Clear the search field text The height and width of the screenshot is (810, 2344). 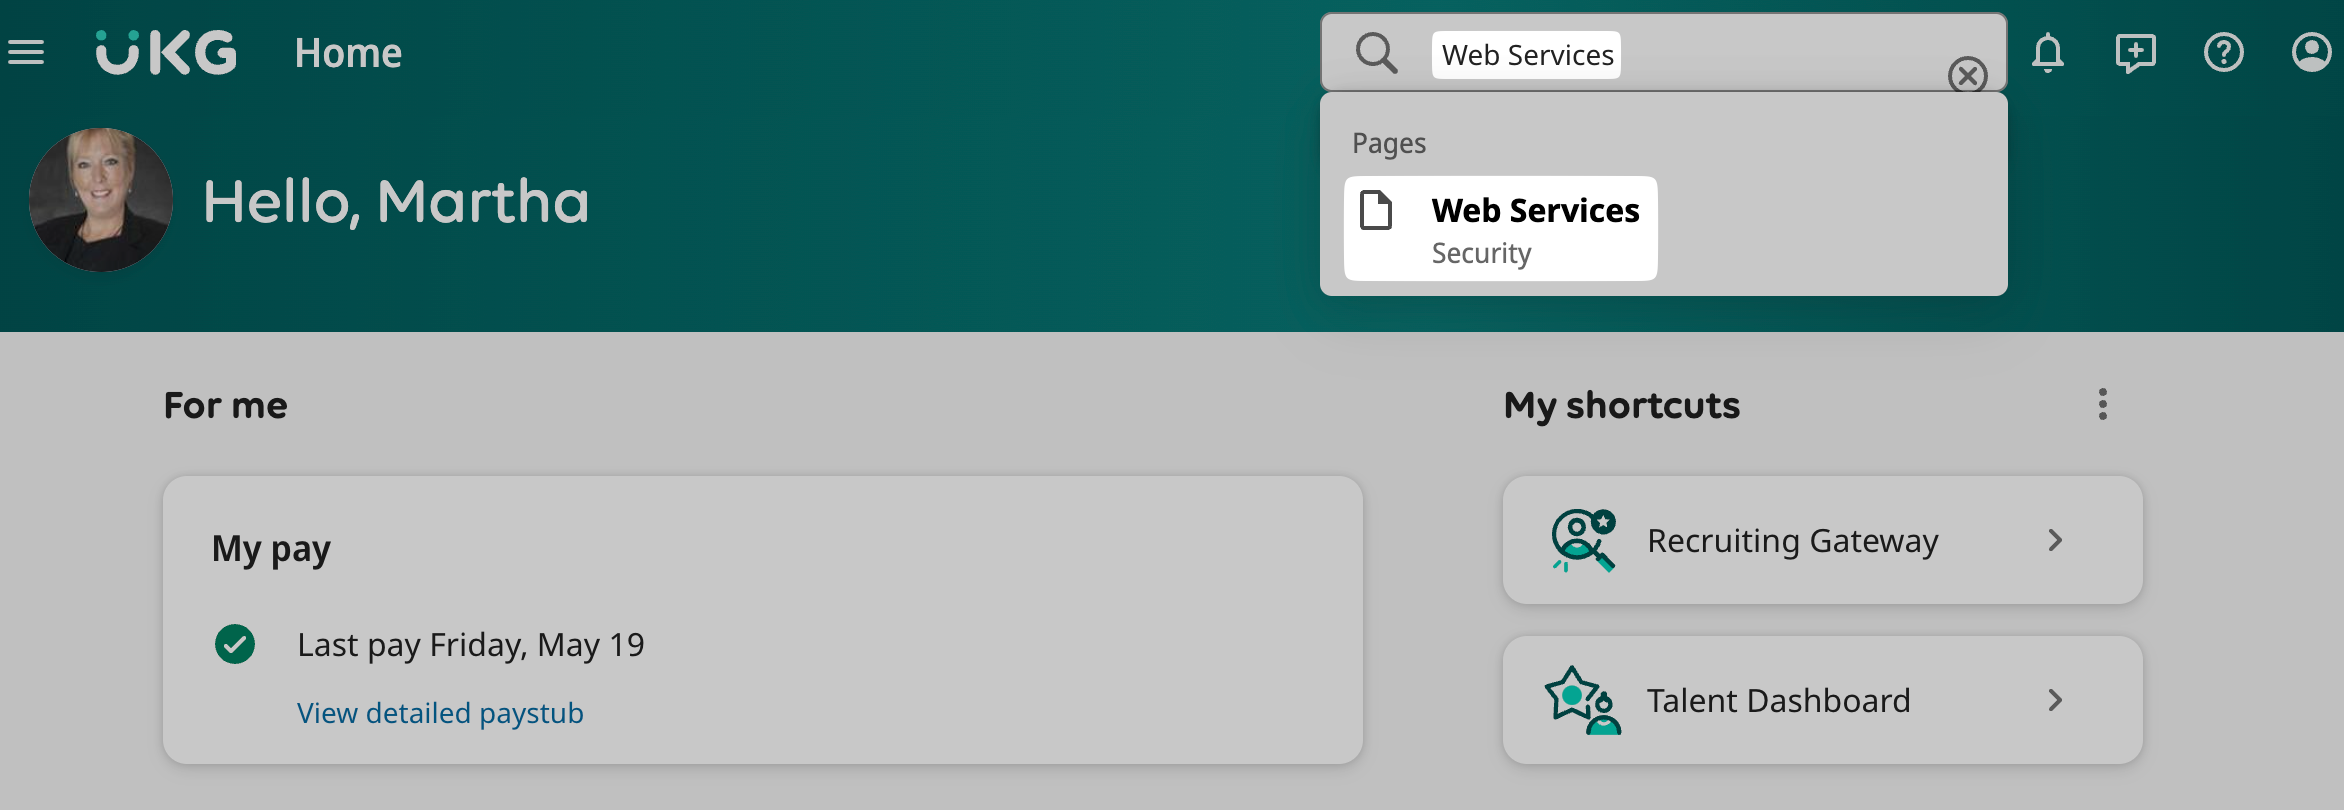(1967, 75)
